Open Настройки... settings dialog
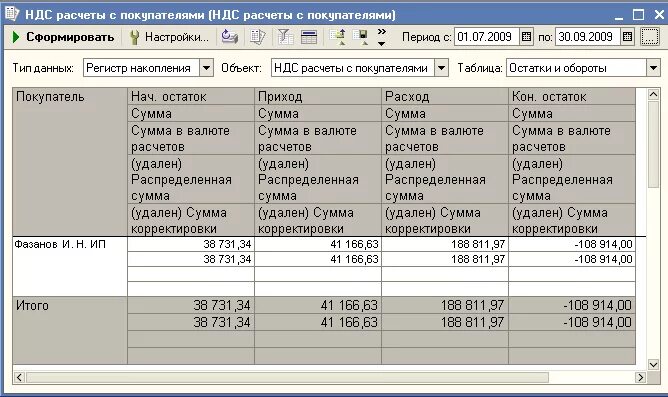The width and height of the screenshot is (668, 397). [169, 37]
